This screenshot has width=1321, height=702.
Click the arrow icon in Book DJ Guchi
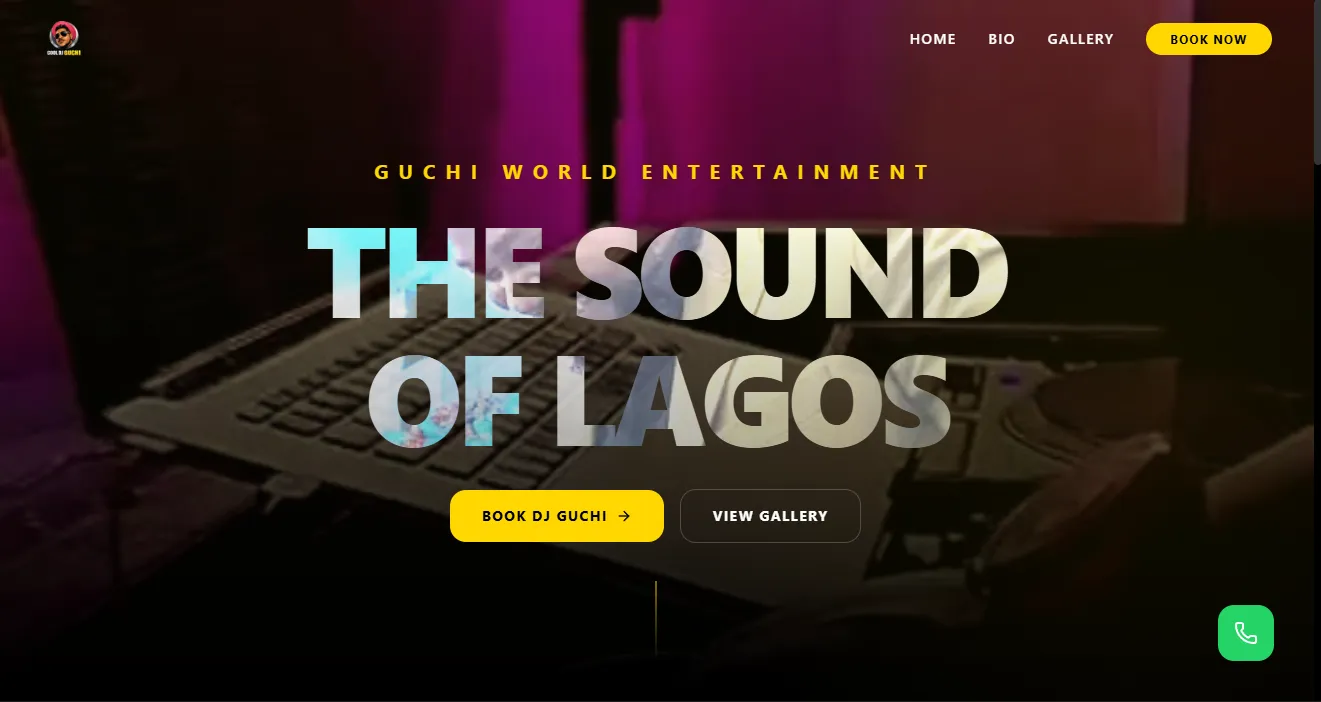point(624,516)
